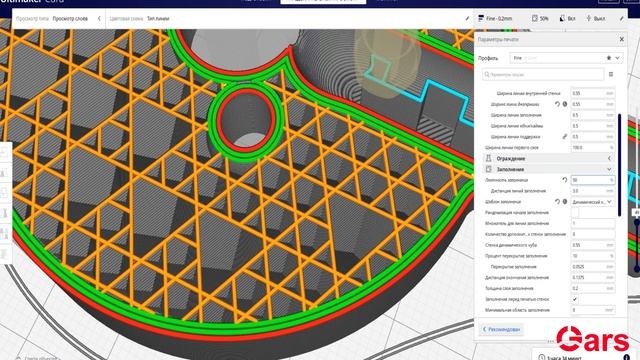Uncheck infill before walls checkbox

(575, 299)
